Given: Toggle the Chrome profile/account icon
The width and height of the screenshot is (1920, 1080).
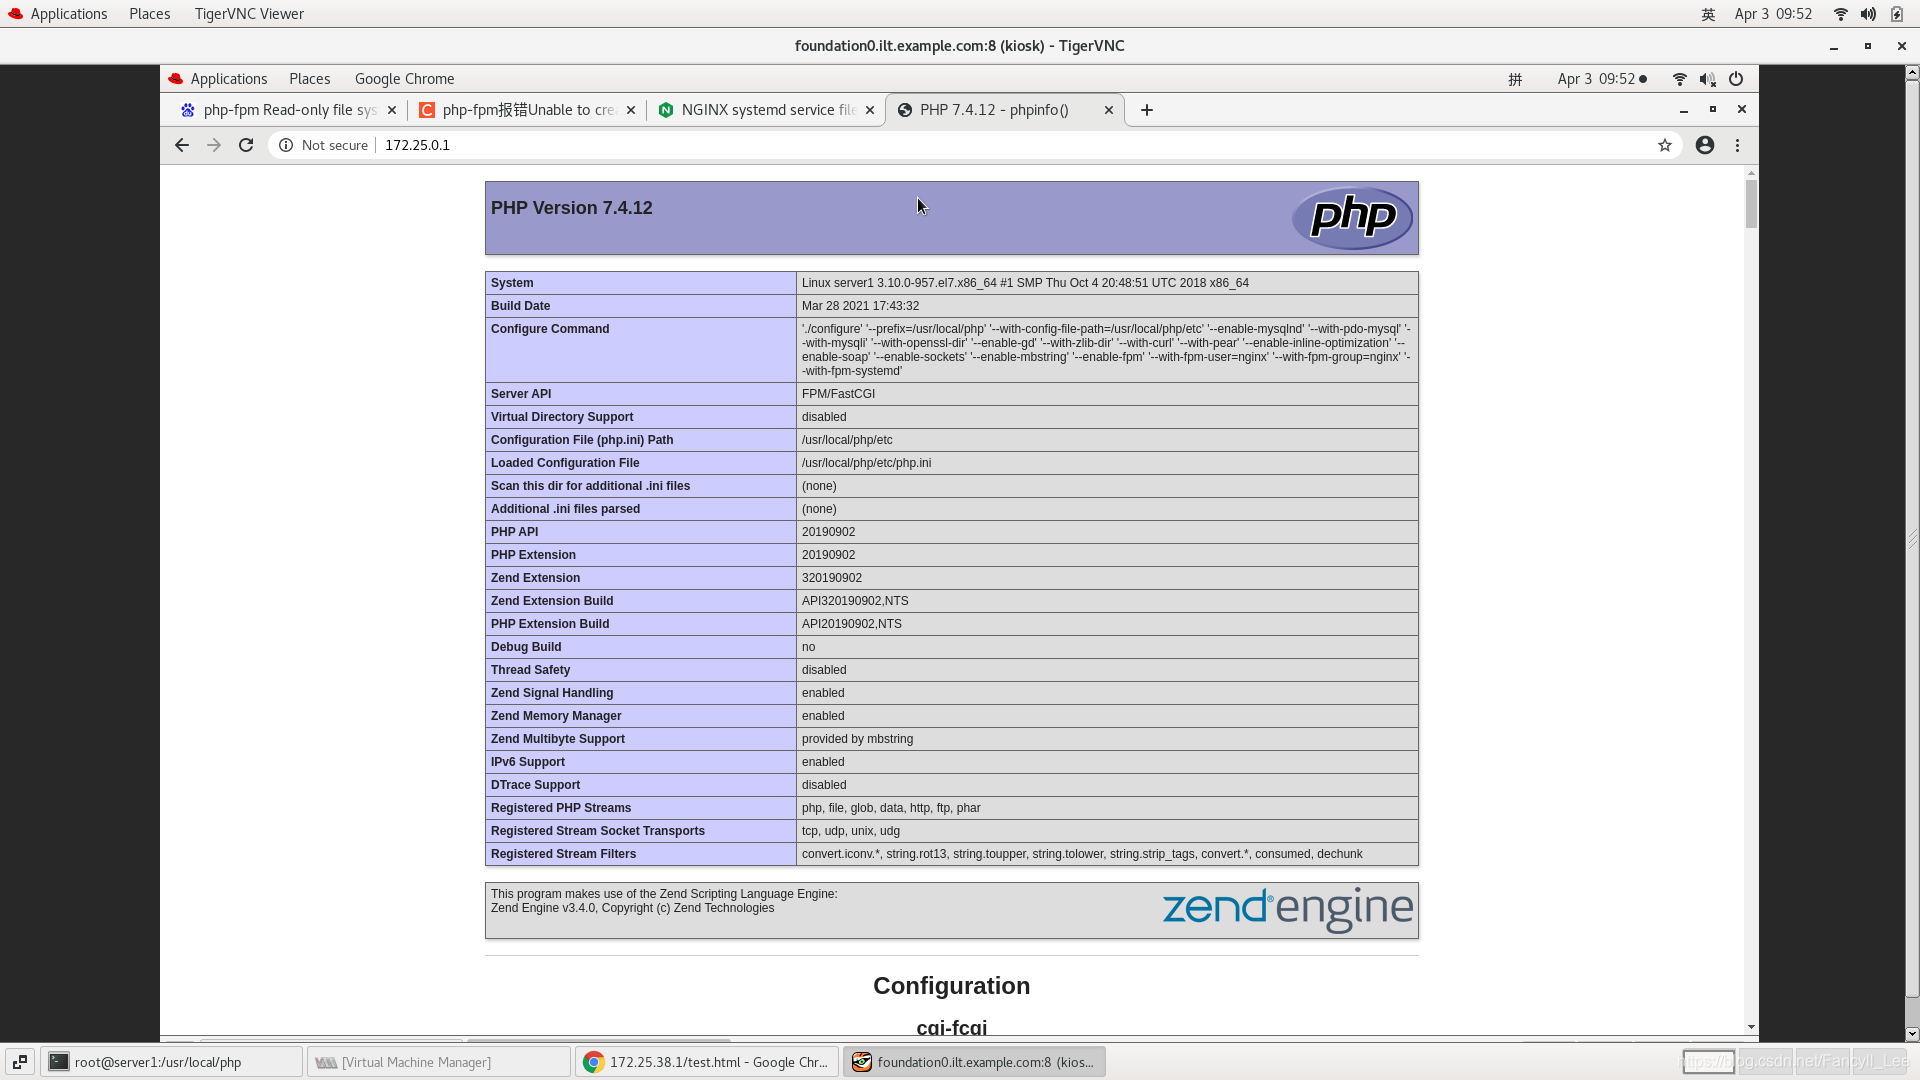Looking at the screenshot, I should 1705,145.
